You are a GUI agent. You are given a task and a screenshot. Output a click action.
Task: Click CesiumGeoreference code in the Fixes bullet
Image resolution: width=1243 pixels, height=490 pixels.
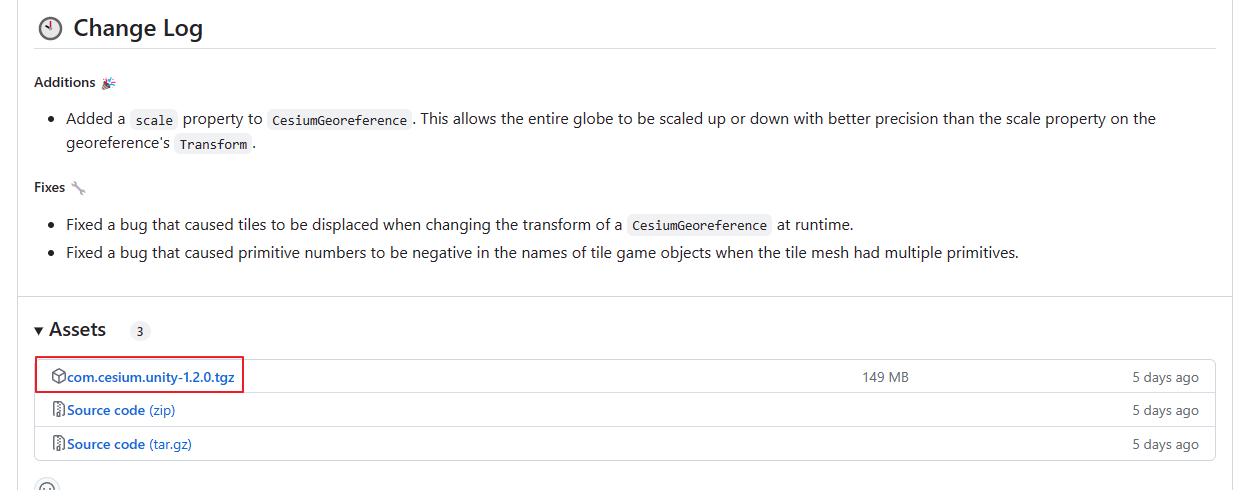[700, 225]
